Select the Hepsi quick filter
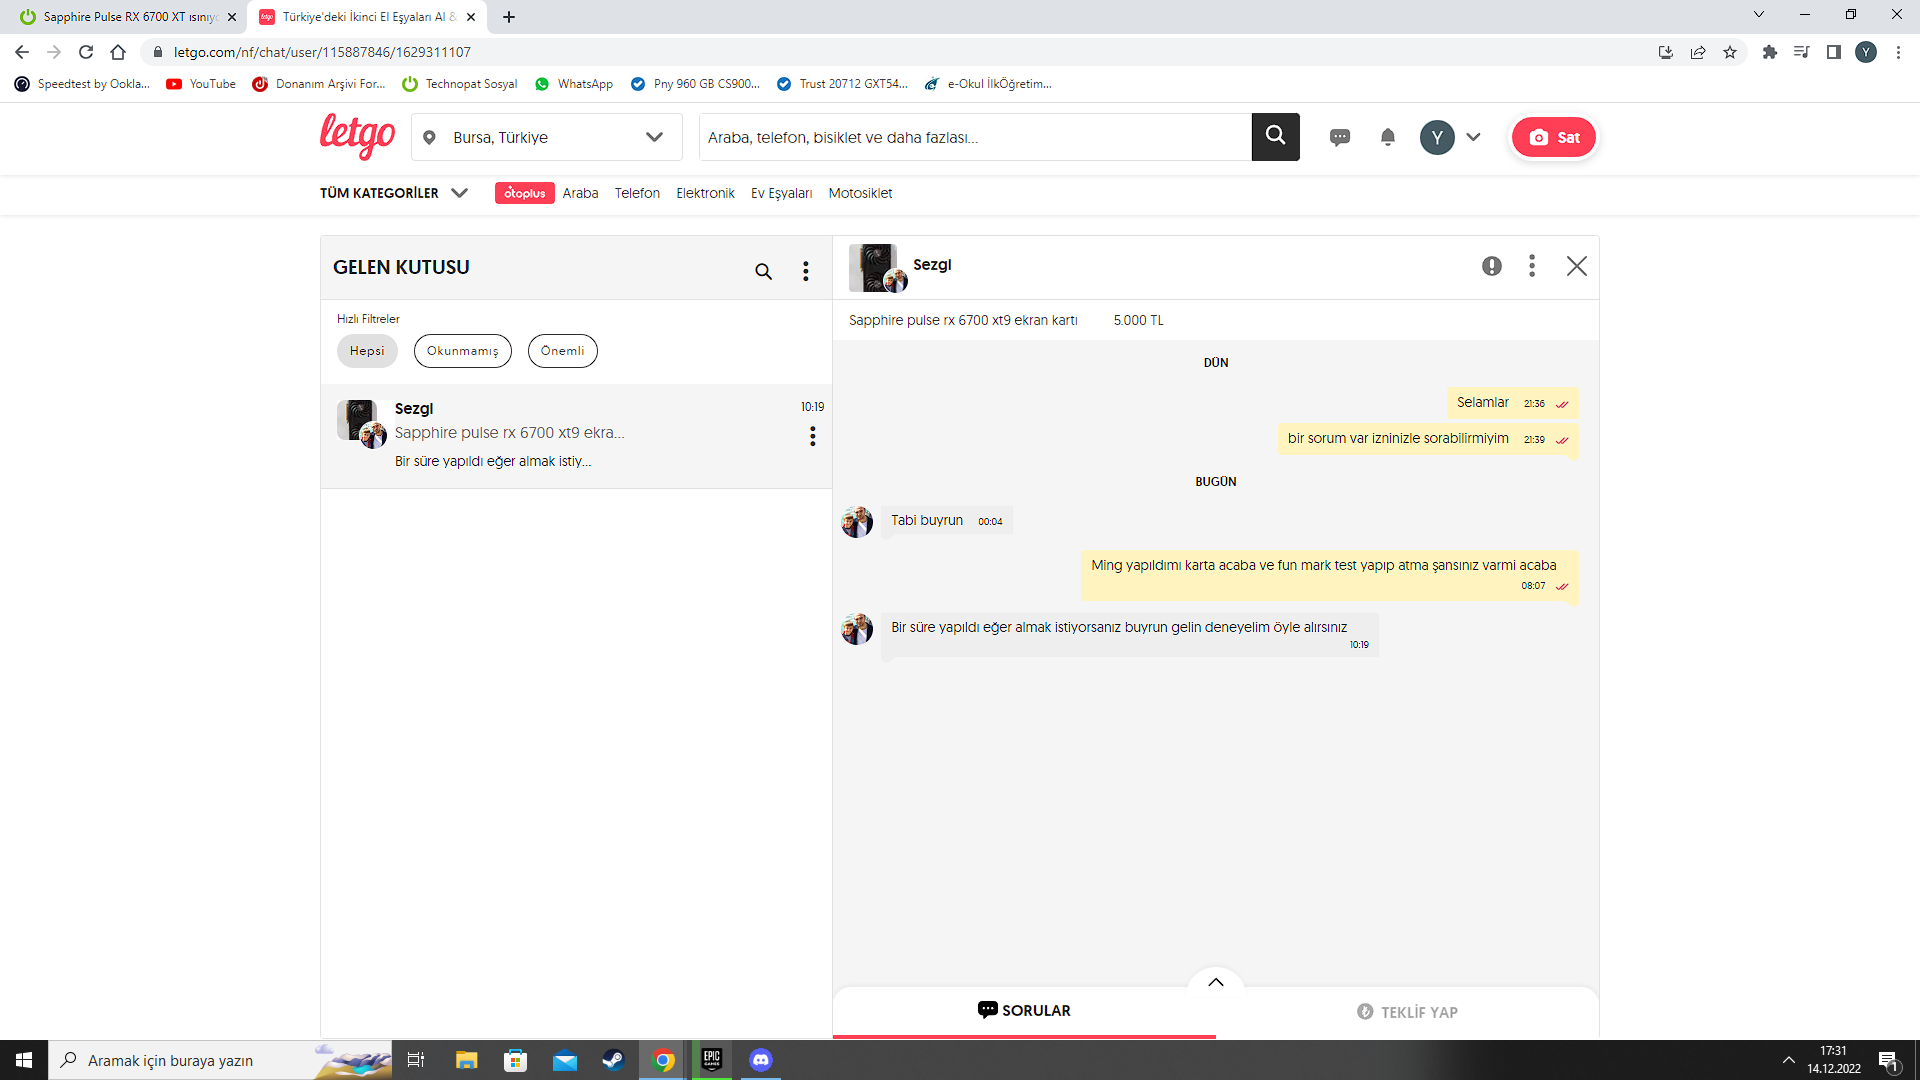Viewport: 1920px width, 1080px height. tap(367, 351)
